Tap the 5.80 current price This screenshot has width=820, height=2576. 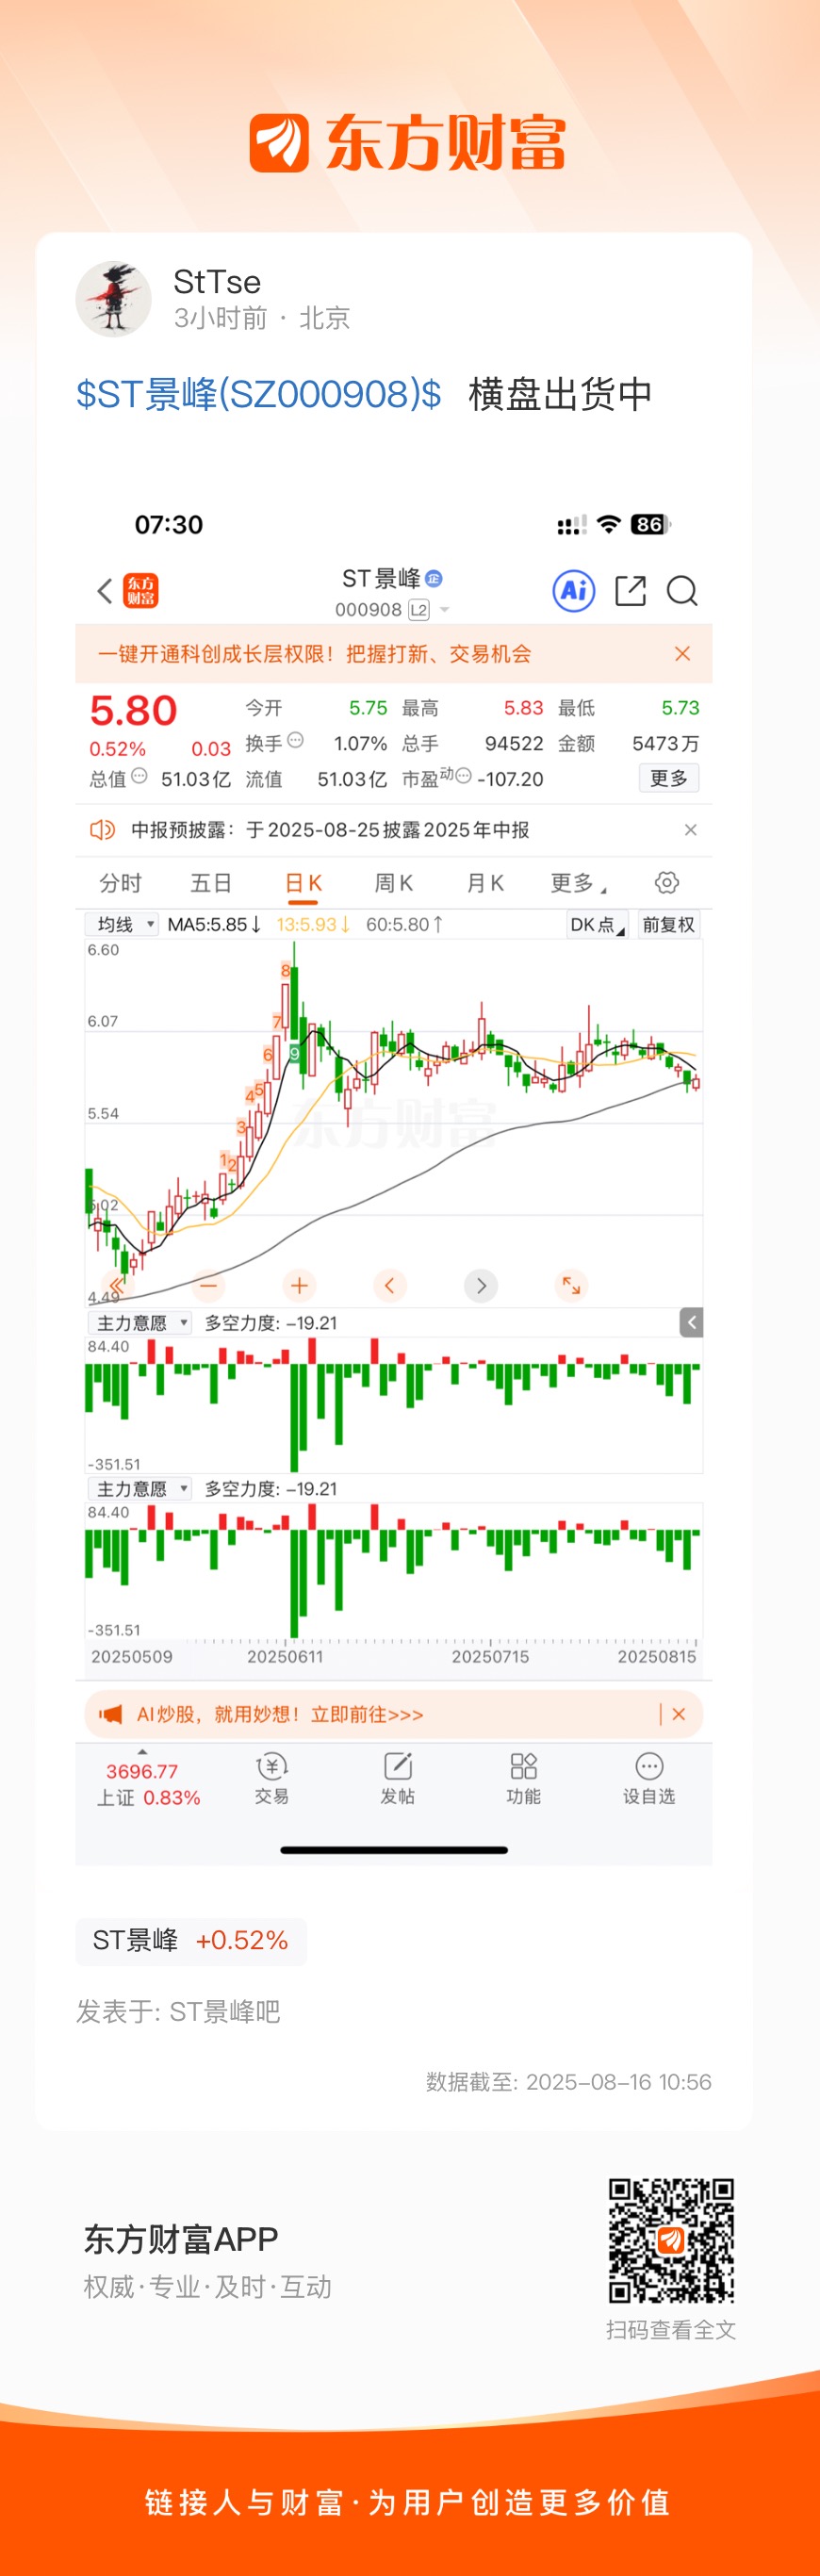(133, 711)
